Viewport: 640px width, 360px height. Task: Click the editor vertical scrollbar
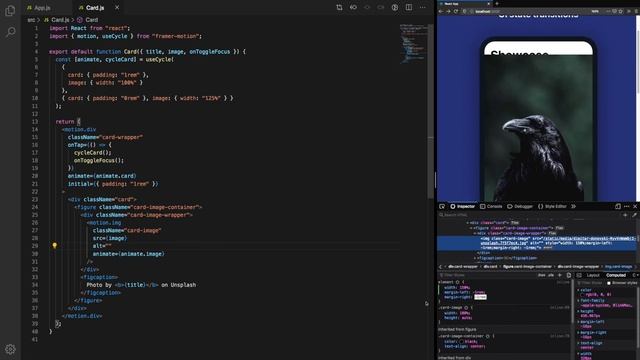431,110
